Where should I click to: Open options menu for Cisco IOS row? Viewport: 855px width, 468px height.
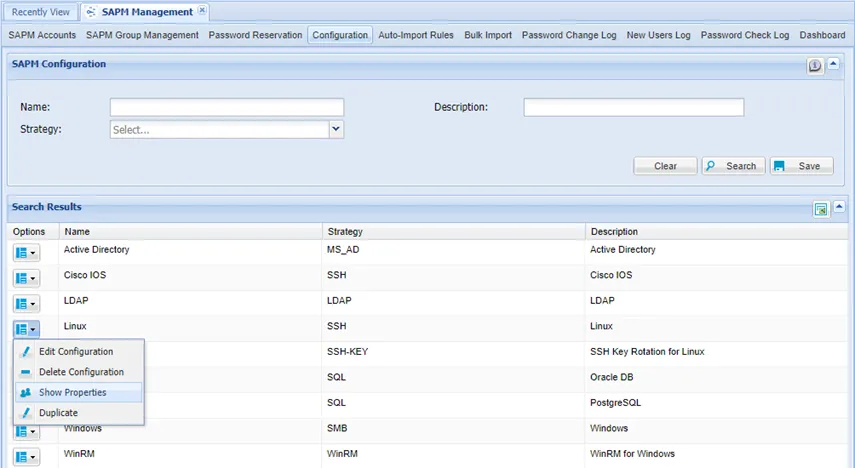click(x=26, y=278)
